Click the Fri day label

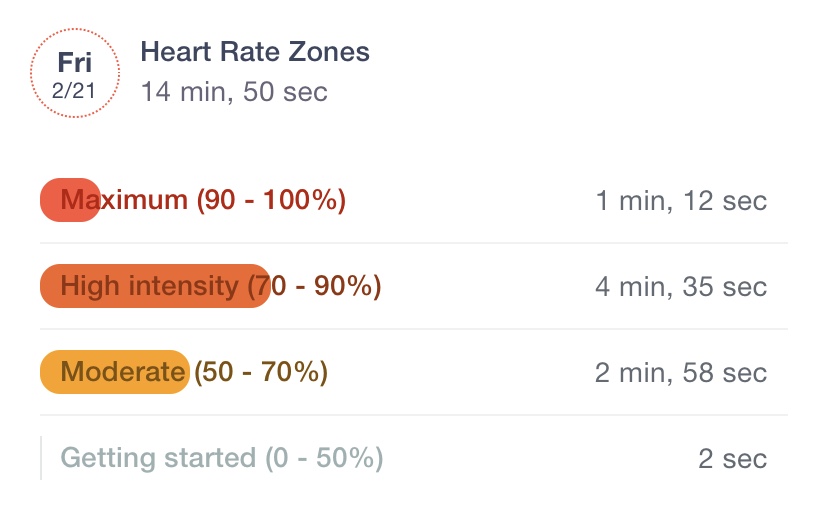[x=74, y=62]
